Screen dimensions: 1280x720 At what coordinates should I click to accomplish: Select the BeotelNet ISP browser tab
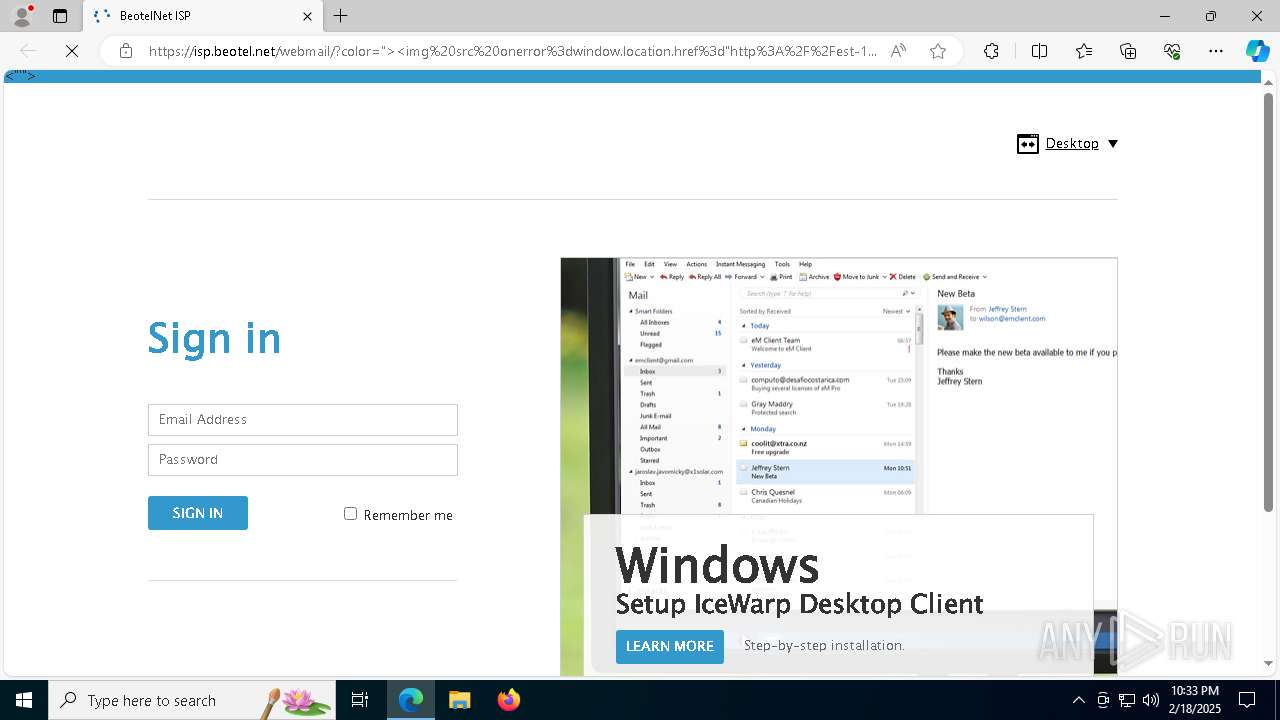pos(200,16)
